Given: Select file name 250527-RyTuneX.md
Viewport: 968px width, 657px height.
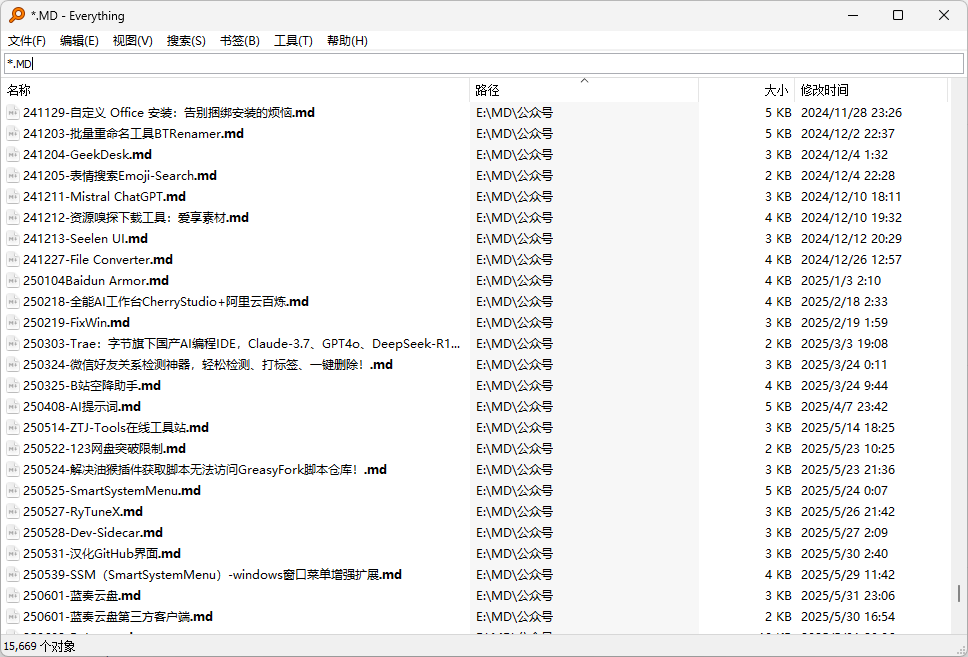Looking at the screenshot, I should click(83, 511).
